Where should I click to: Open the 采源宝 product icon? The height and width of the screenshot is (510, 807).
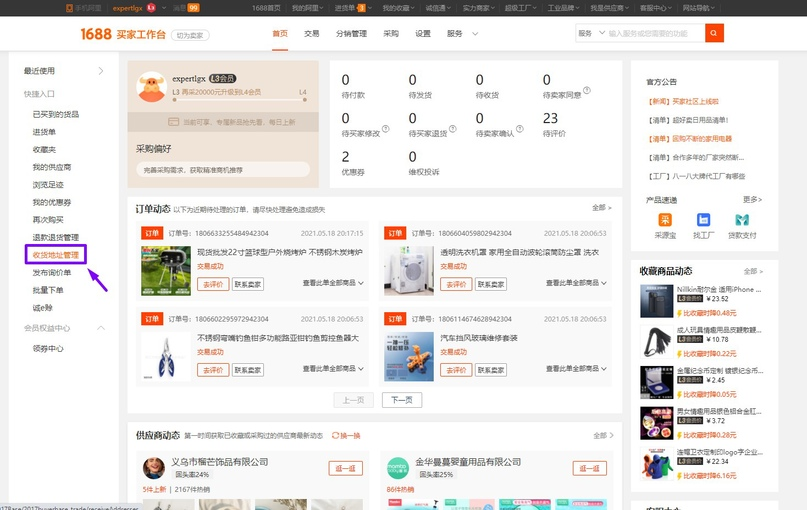tap(665, 220)
